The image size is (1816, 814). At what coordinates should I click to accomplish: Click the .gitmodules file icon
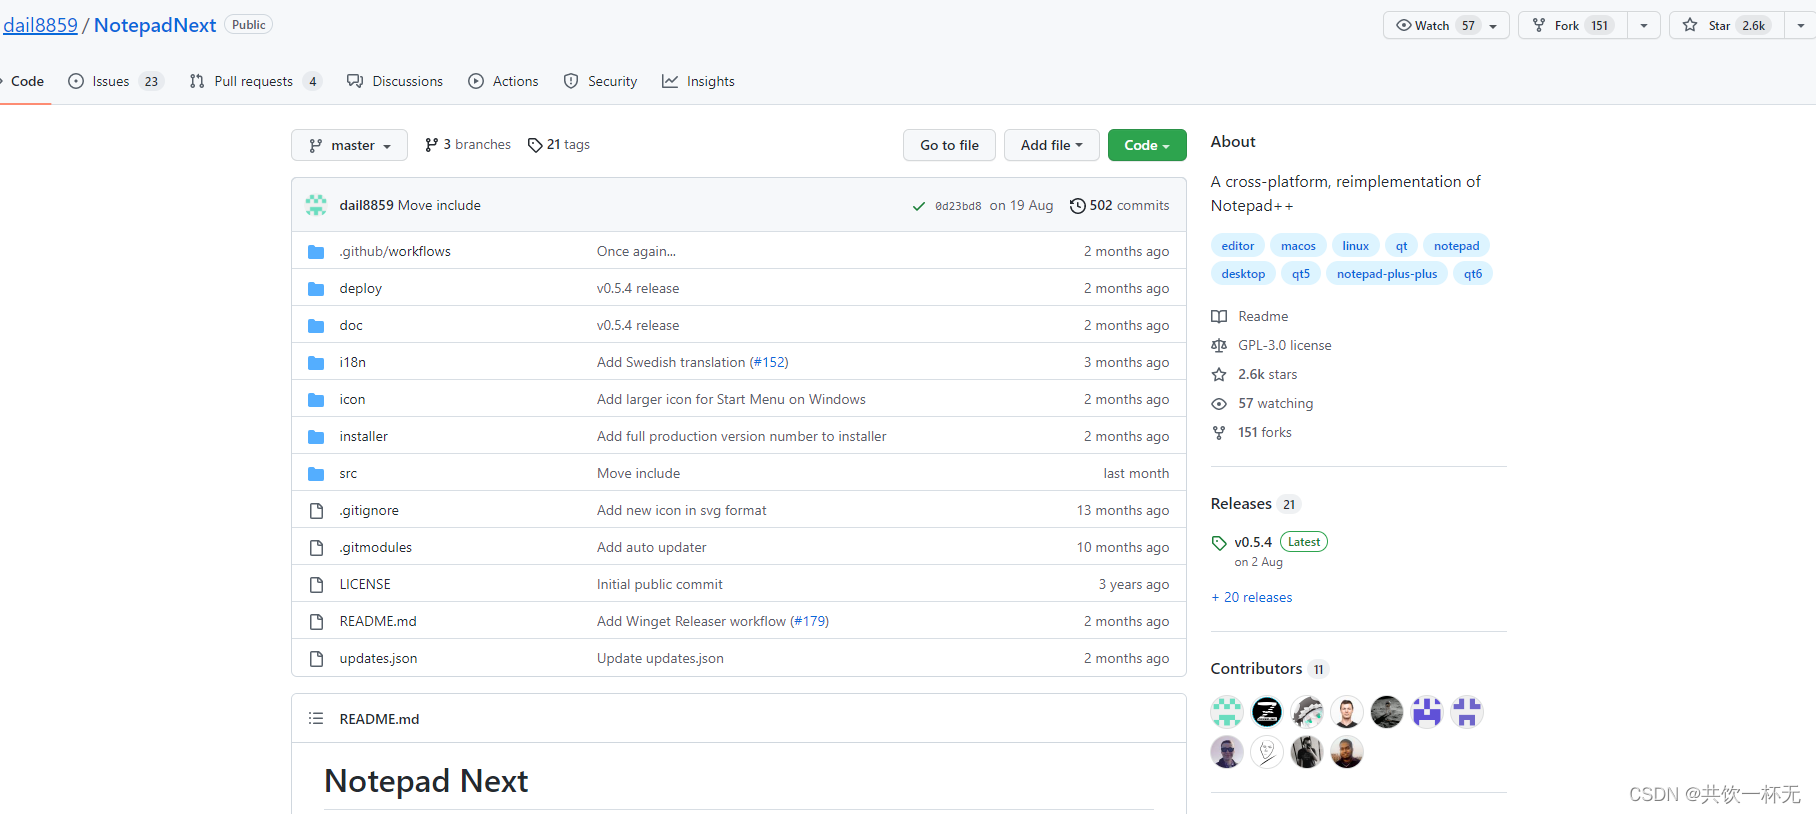[316, 547]
